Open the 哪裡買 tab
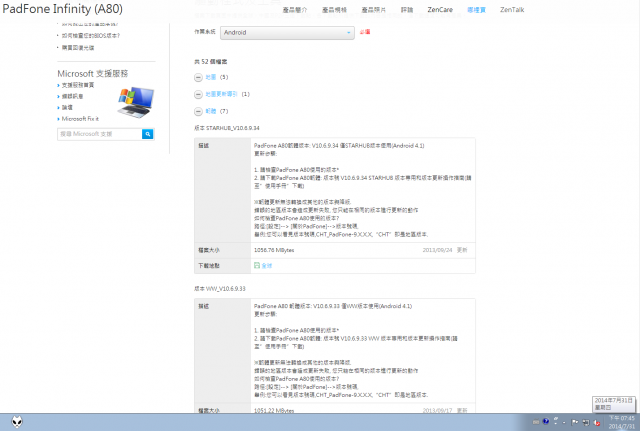Image resolution: width=640 pixels, height=431 pixels. [476, 10]
